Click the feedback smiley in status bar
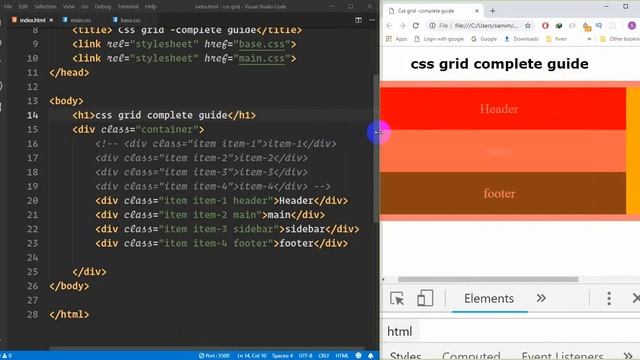The height and width of the screenshot is (360, 640). (x=358, y=356)
